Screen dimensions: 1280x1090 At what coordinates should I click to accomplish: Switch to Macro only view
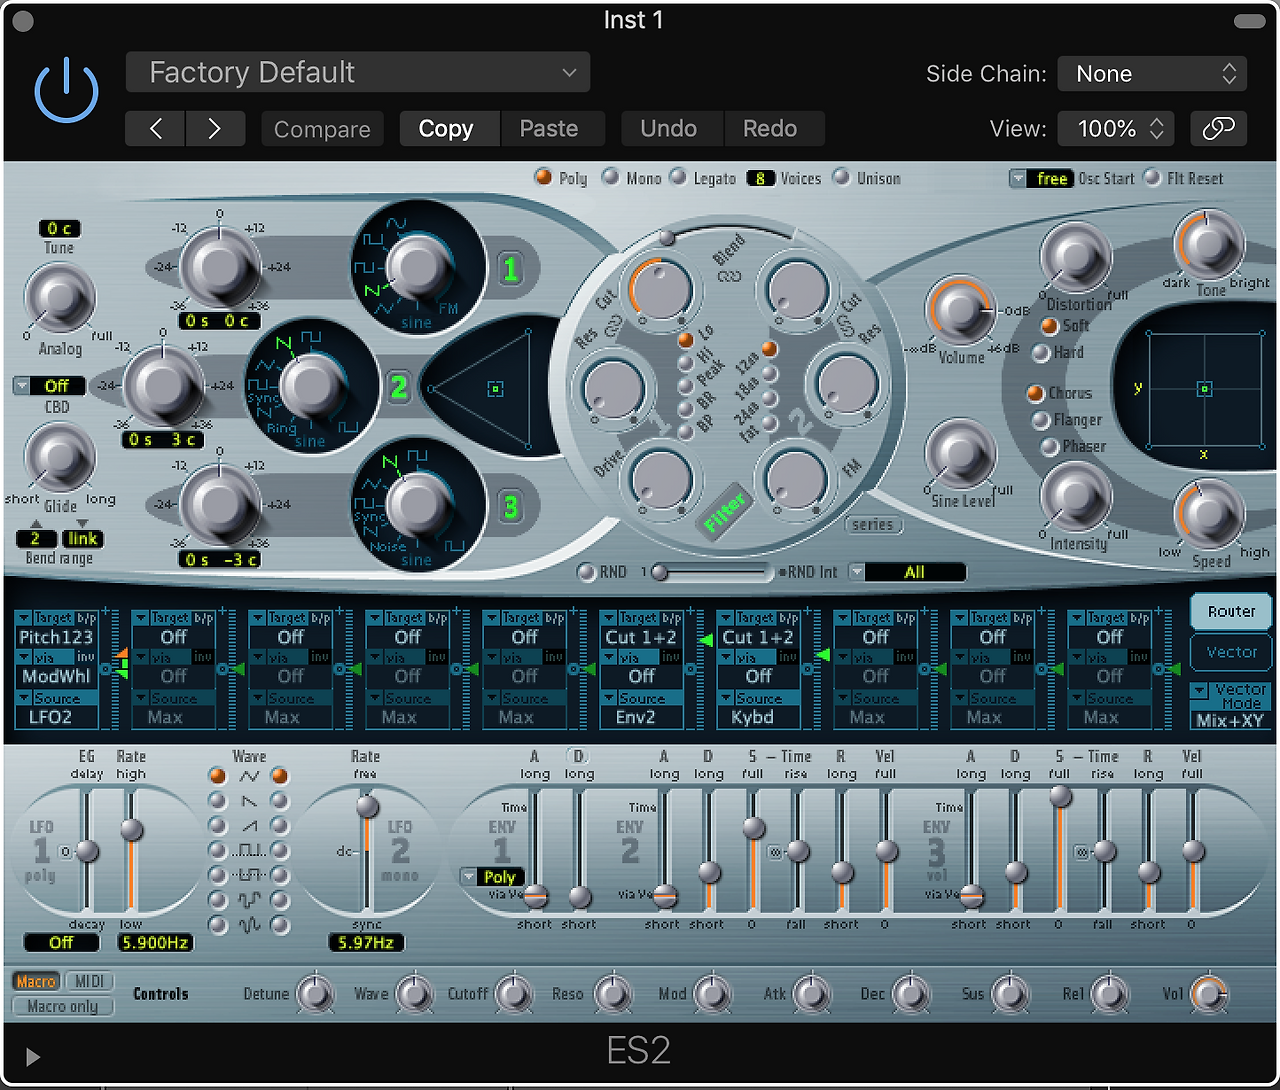tap(62, 1006)
